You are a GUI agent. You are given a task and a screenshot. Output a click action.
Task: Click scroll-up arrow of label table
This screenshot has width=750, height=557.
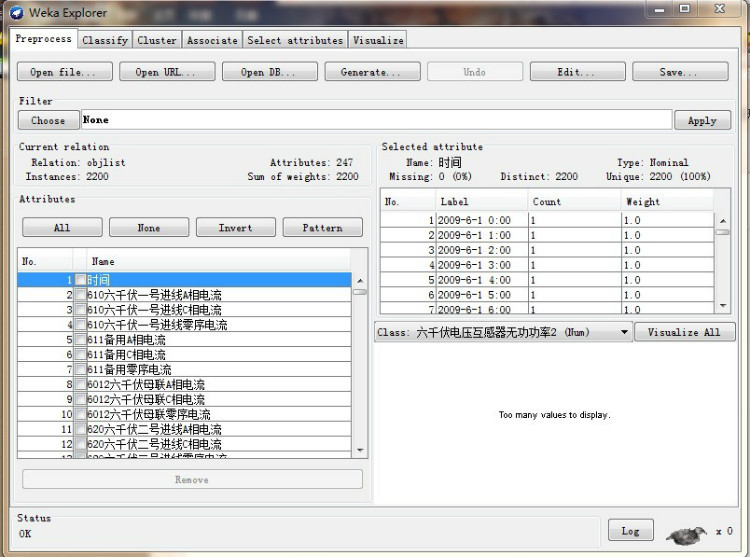coord(723,221)
